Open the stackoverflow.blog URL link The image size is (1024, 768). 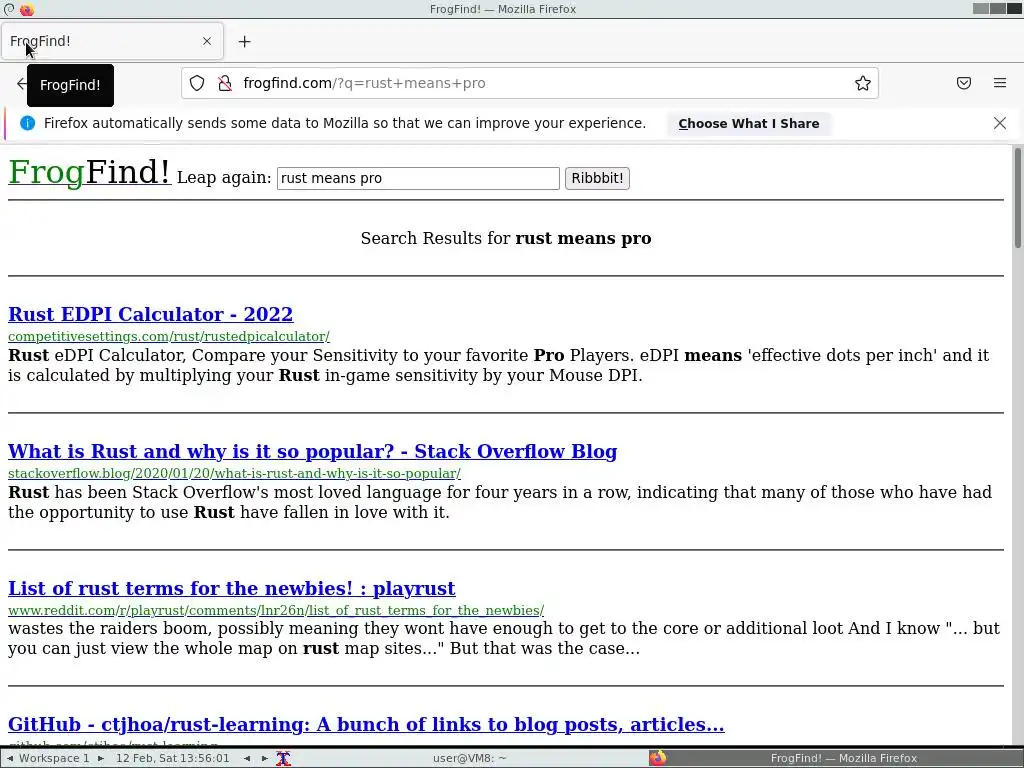pyautogui.click(x=234, y=473)
